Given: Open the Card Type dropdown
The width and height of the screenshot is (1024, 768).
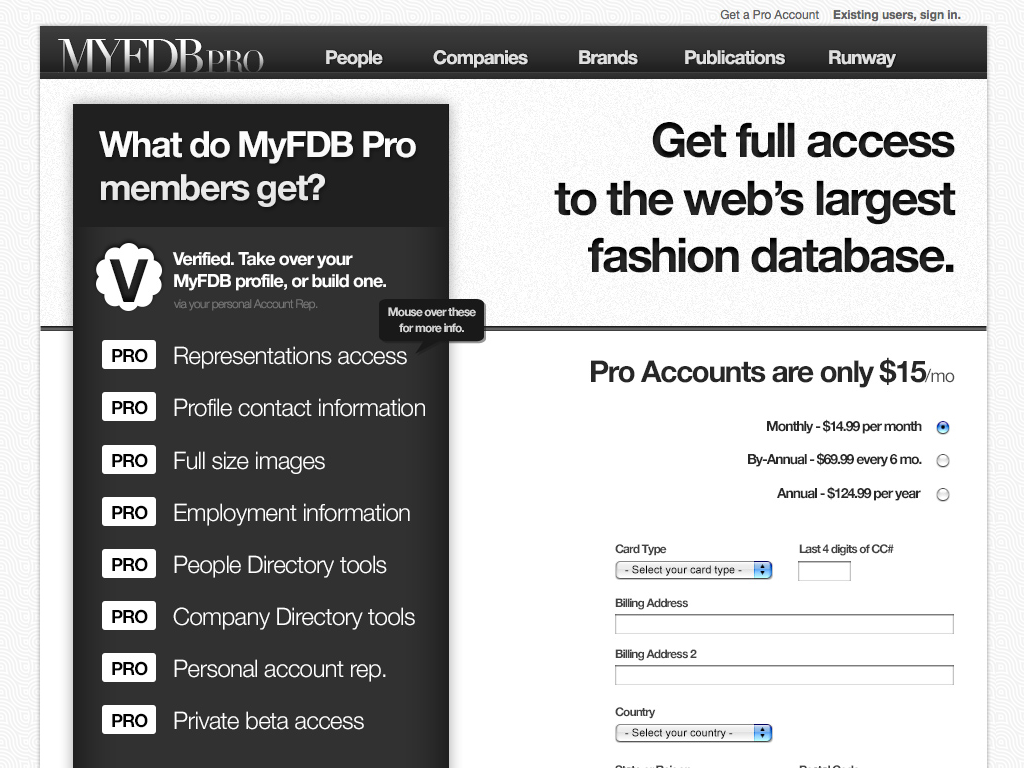Looking at the screenshot, I should tap(693, 570).
